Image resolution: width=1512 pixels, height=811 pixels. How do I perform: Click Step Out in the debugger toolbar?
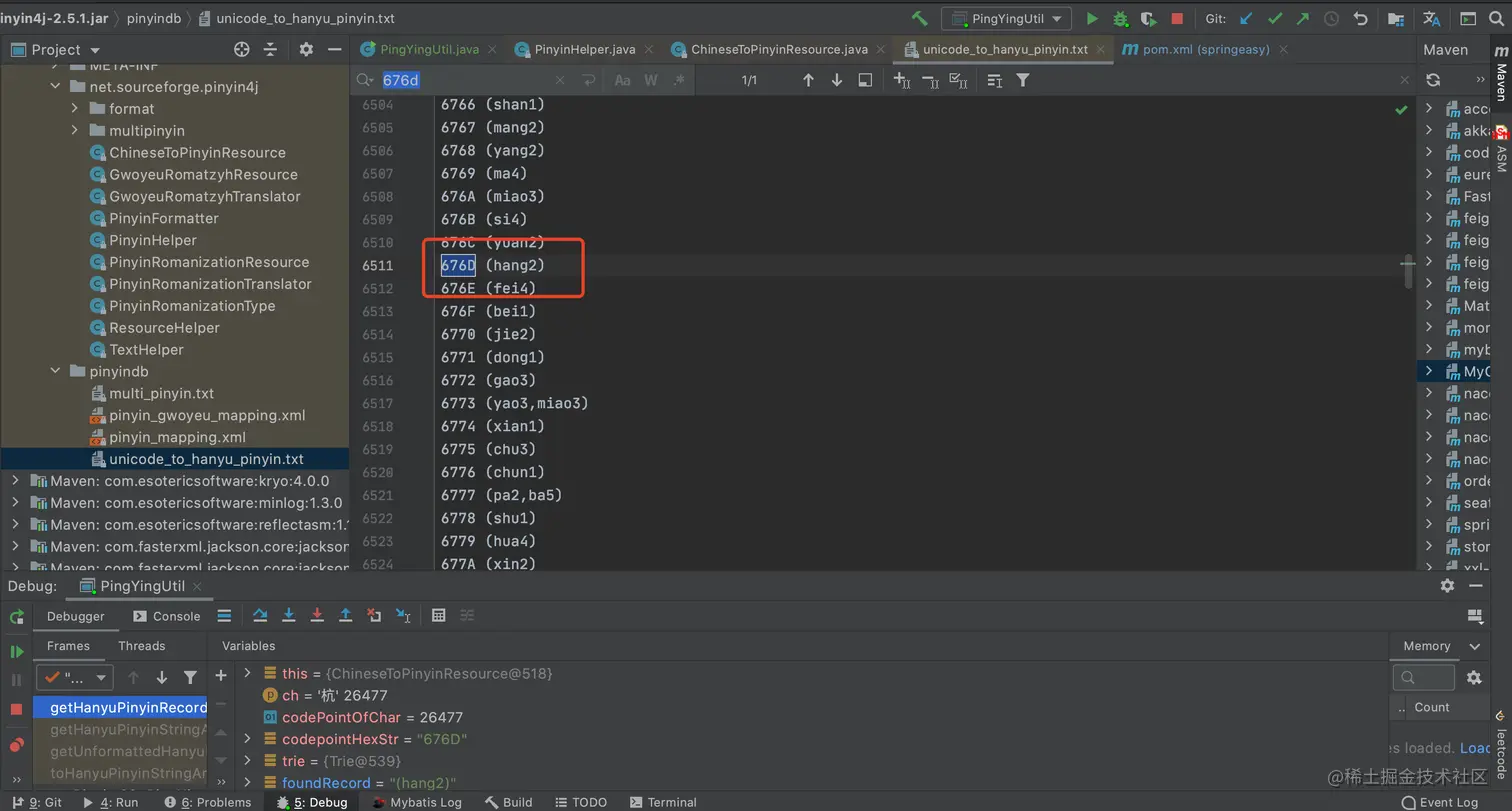click(346, 615)
